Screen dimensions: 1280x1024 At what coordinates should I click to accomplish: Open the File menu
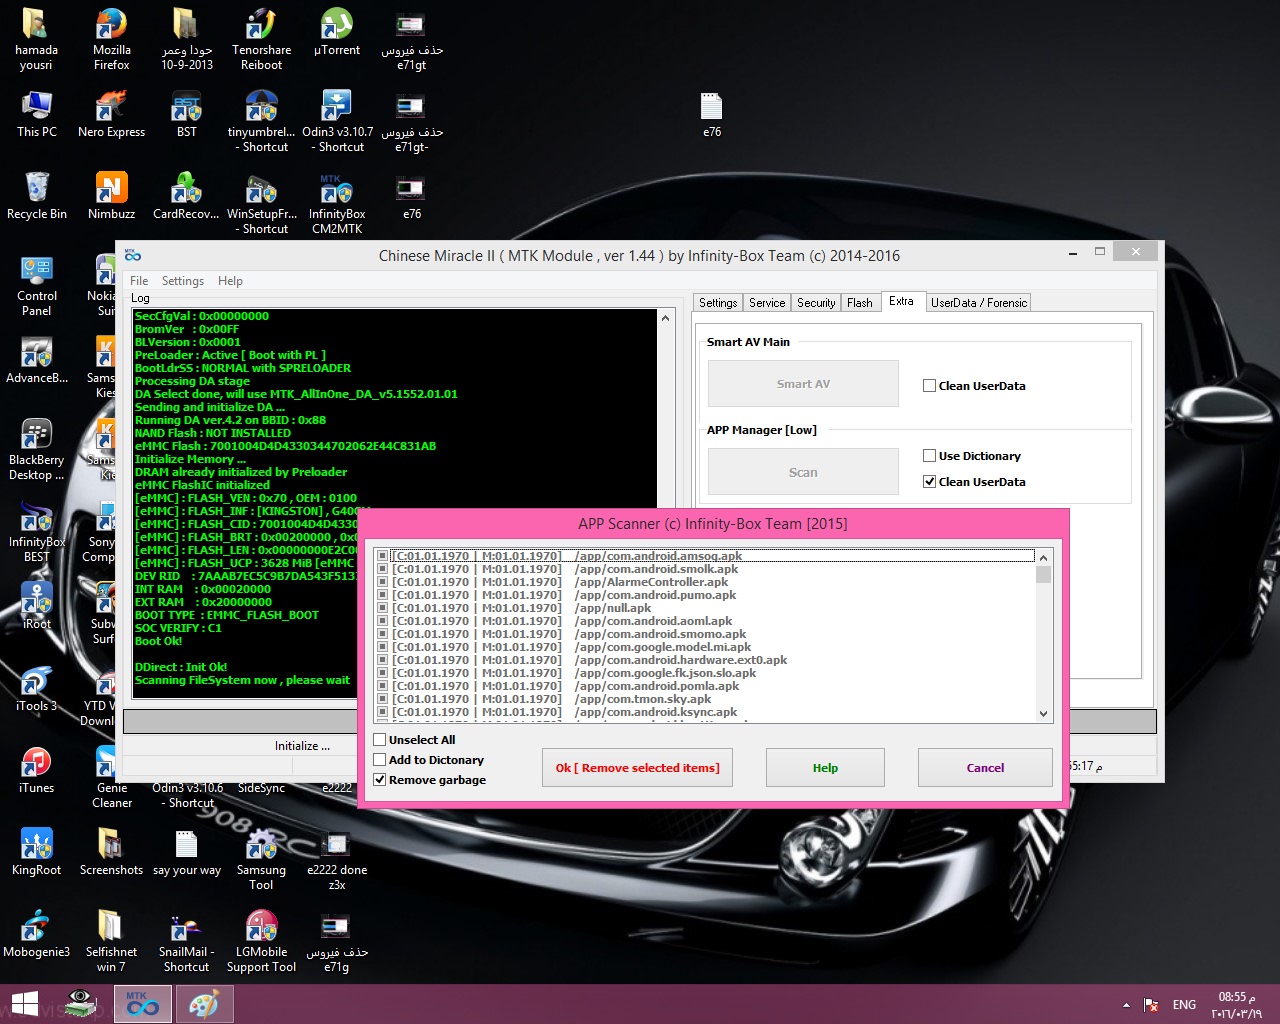[139, 281]
